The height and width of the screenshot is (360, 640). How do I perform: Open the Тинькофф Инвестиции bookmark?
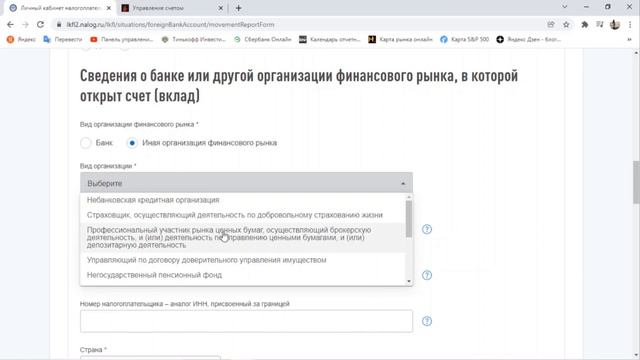pyautogui.click(x=193, y=40)
